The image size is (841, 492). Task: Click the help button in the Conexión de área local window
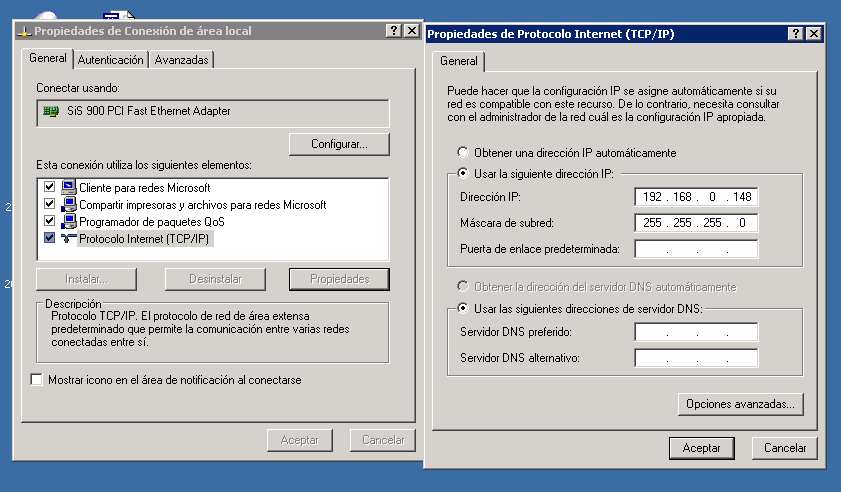(x=394, y=31)
